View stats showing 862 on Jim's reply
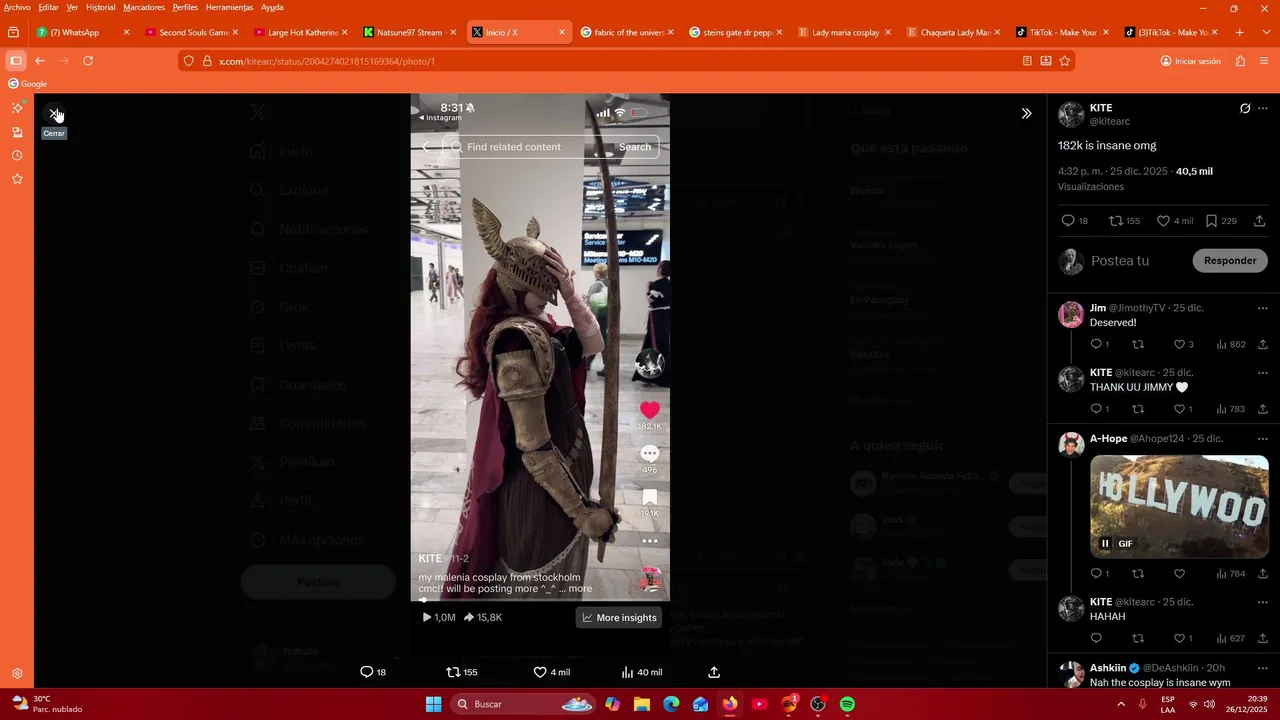The width and height of the screenshot is (1280, 720). [x=1230, y=344]
